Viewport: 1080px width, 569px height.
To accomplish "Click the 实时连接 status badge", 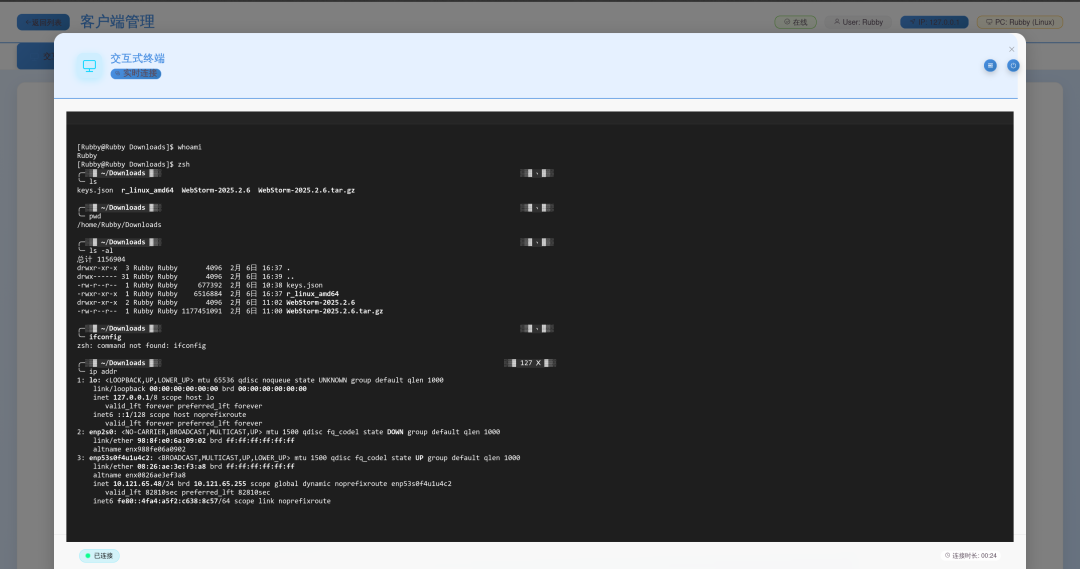I will click(x=136, y=74).
